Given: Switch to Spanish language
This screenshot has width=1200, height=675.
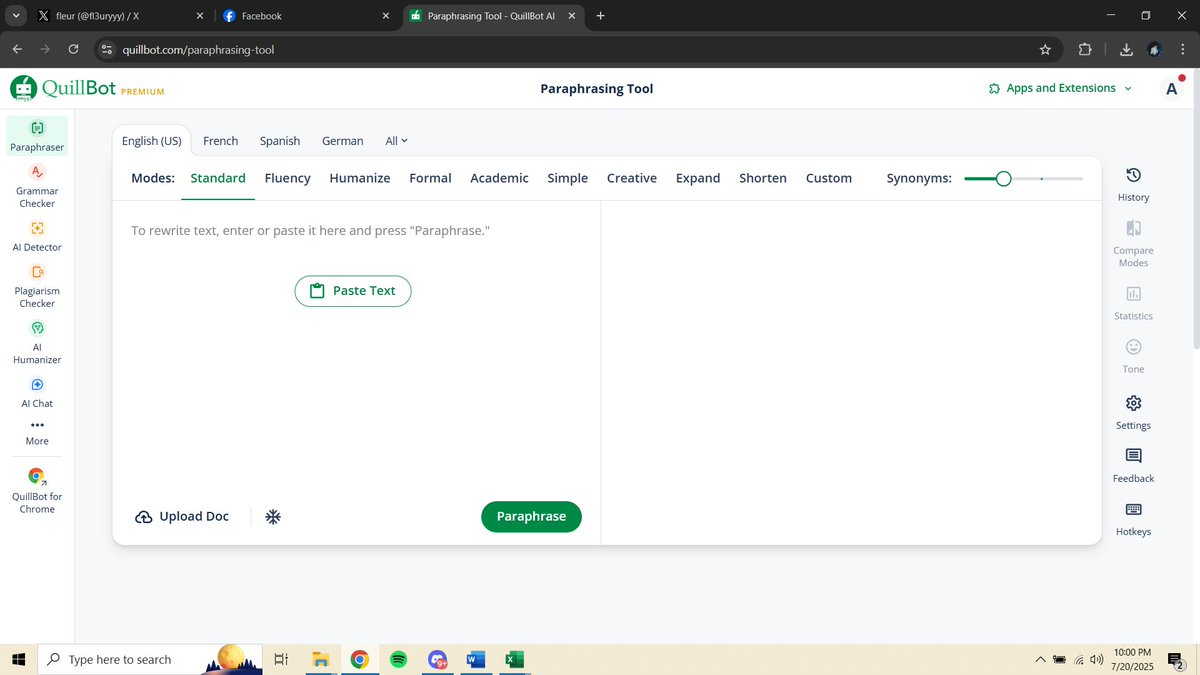Looking at the screenshot, I should (280, 141).
